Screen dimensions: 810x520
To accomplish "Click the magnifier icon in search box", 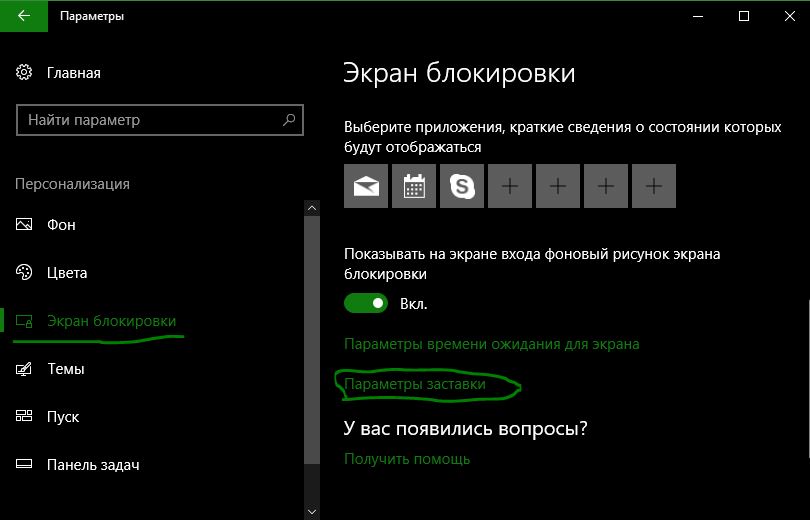I will 289,120.
